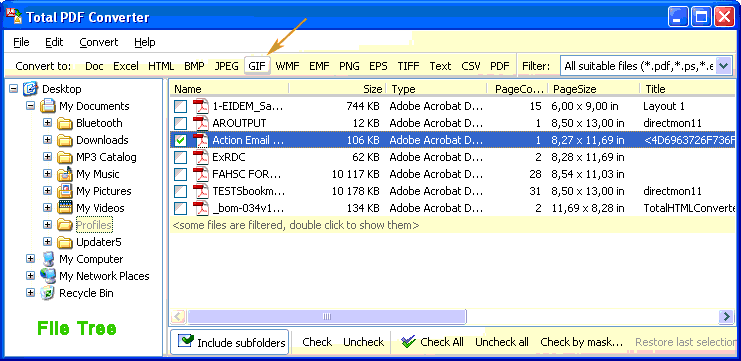Expand the Recycle Bin node
The image size is (741, 361).
30,293
